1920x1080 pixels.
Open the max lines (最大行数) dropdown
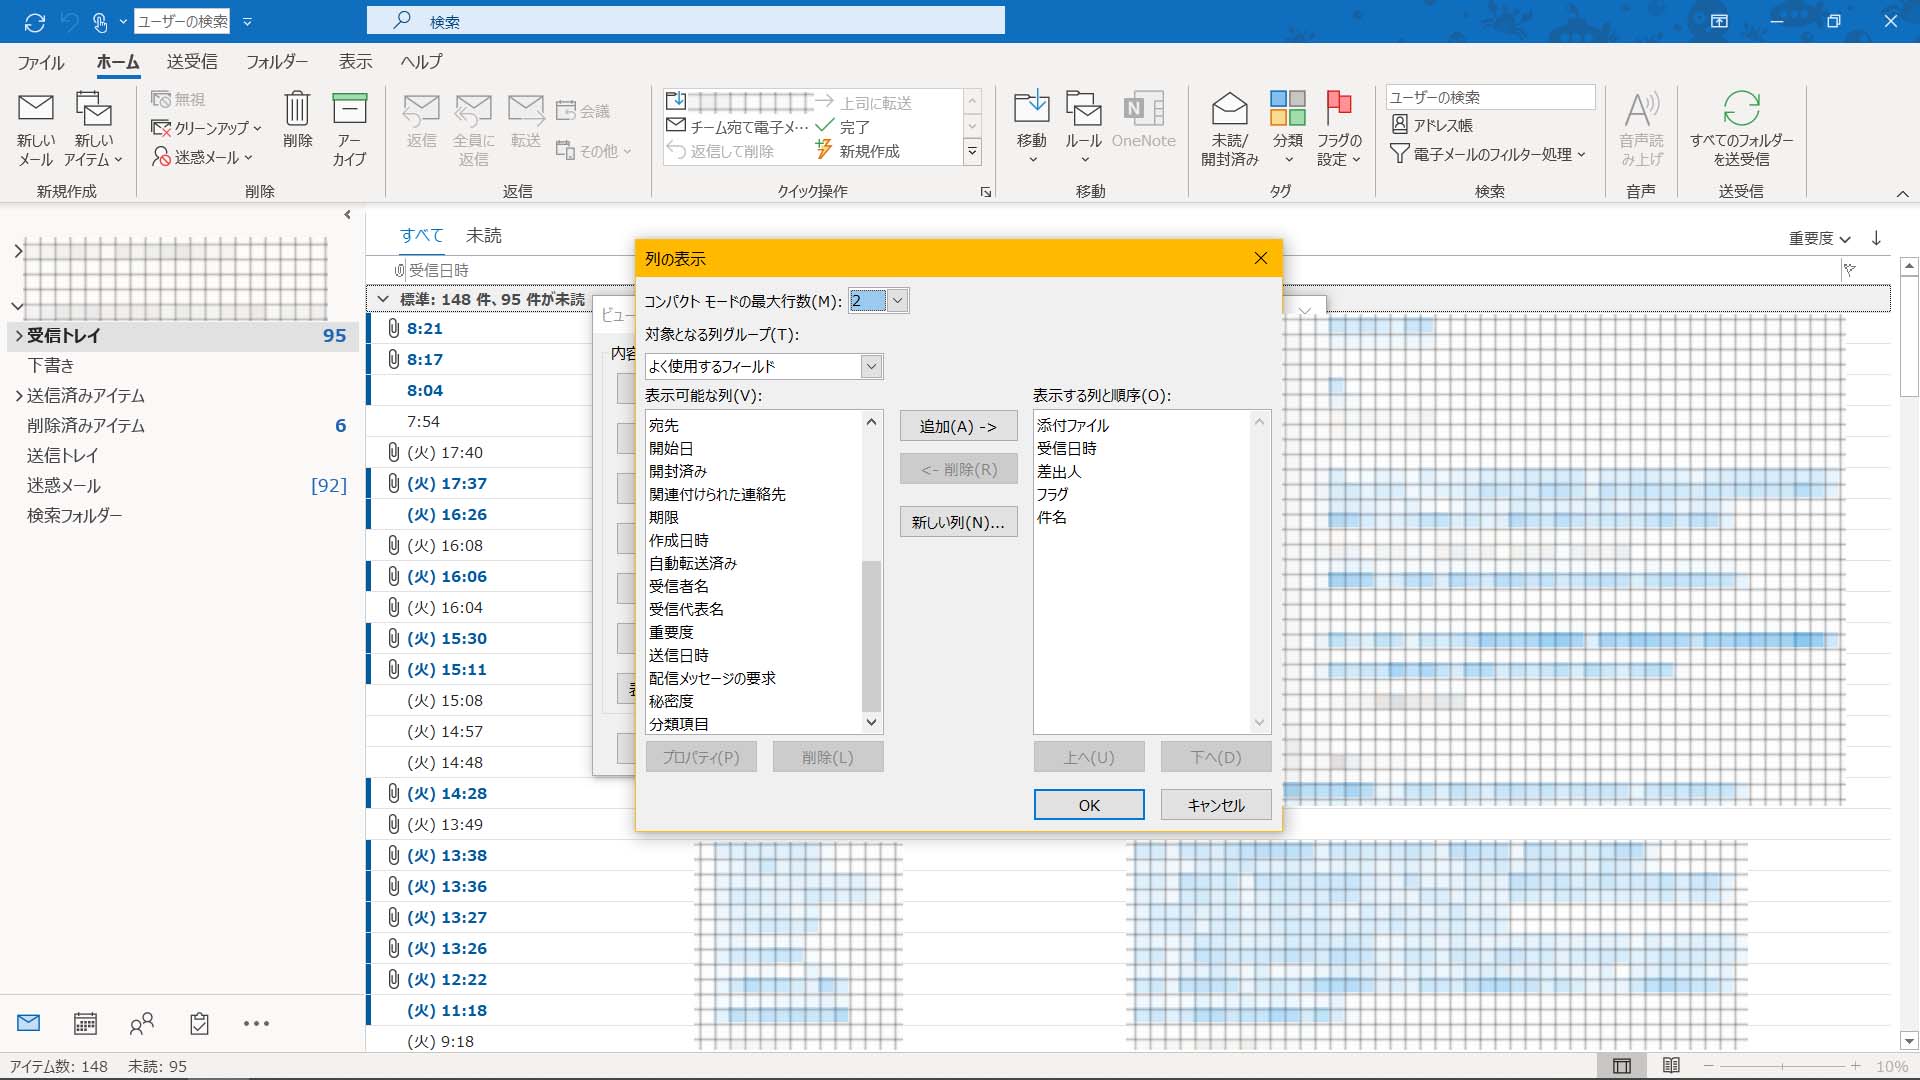[897, 301]
